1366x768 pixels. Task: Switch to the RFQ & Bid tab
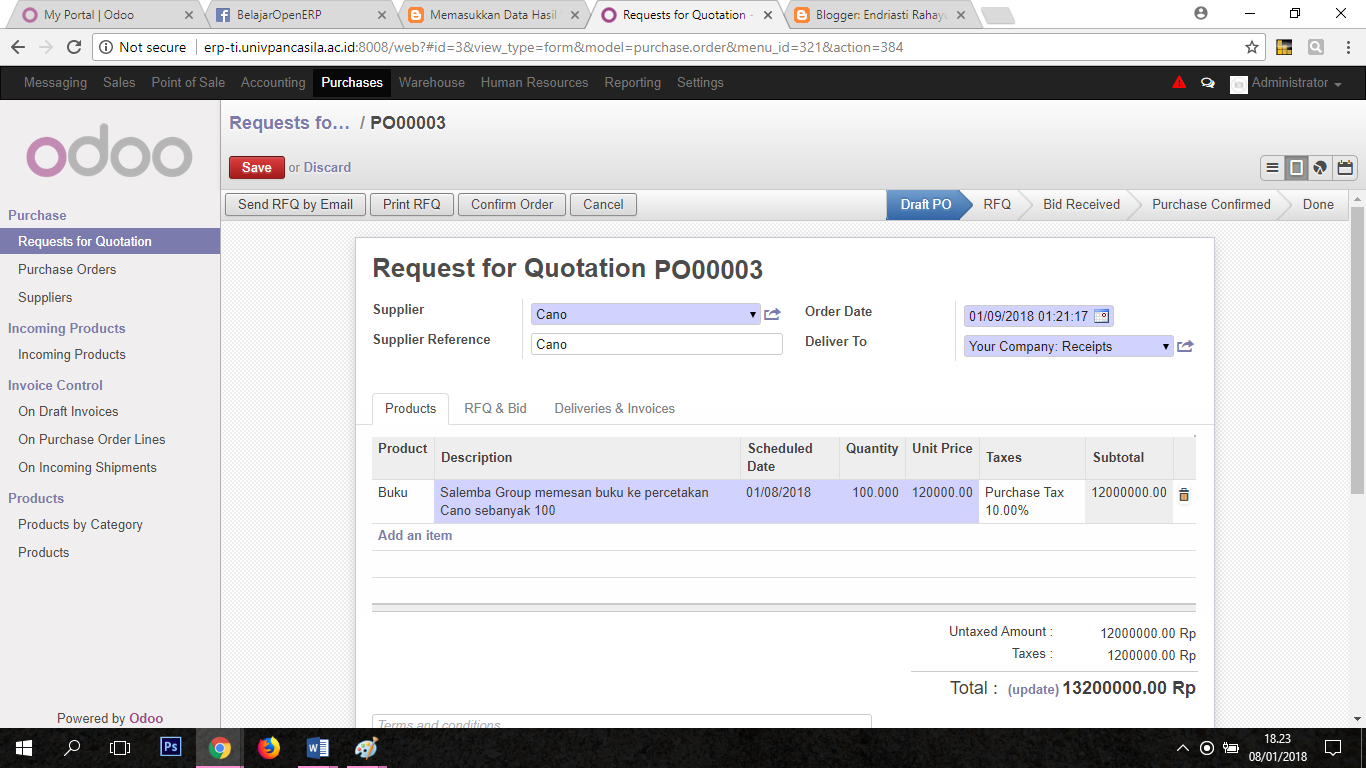tap(495, 409)
